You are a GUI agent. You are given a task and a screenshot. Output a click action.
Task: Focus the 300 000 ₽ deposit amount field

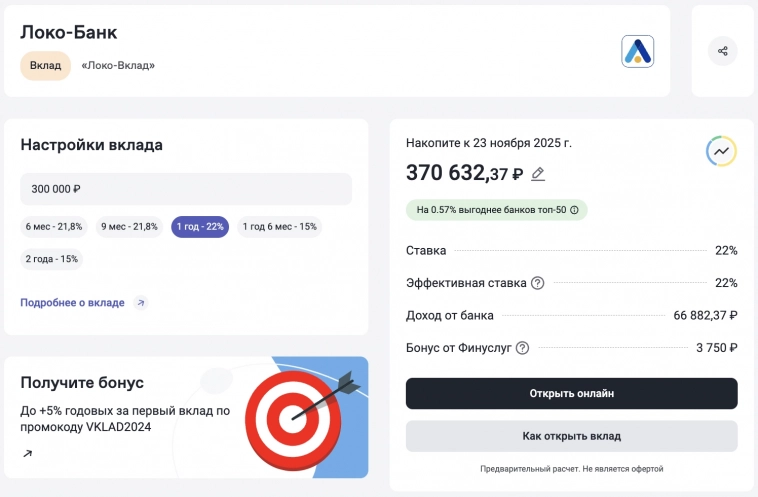[186, 189]
